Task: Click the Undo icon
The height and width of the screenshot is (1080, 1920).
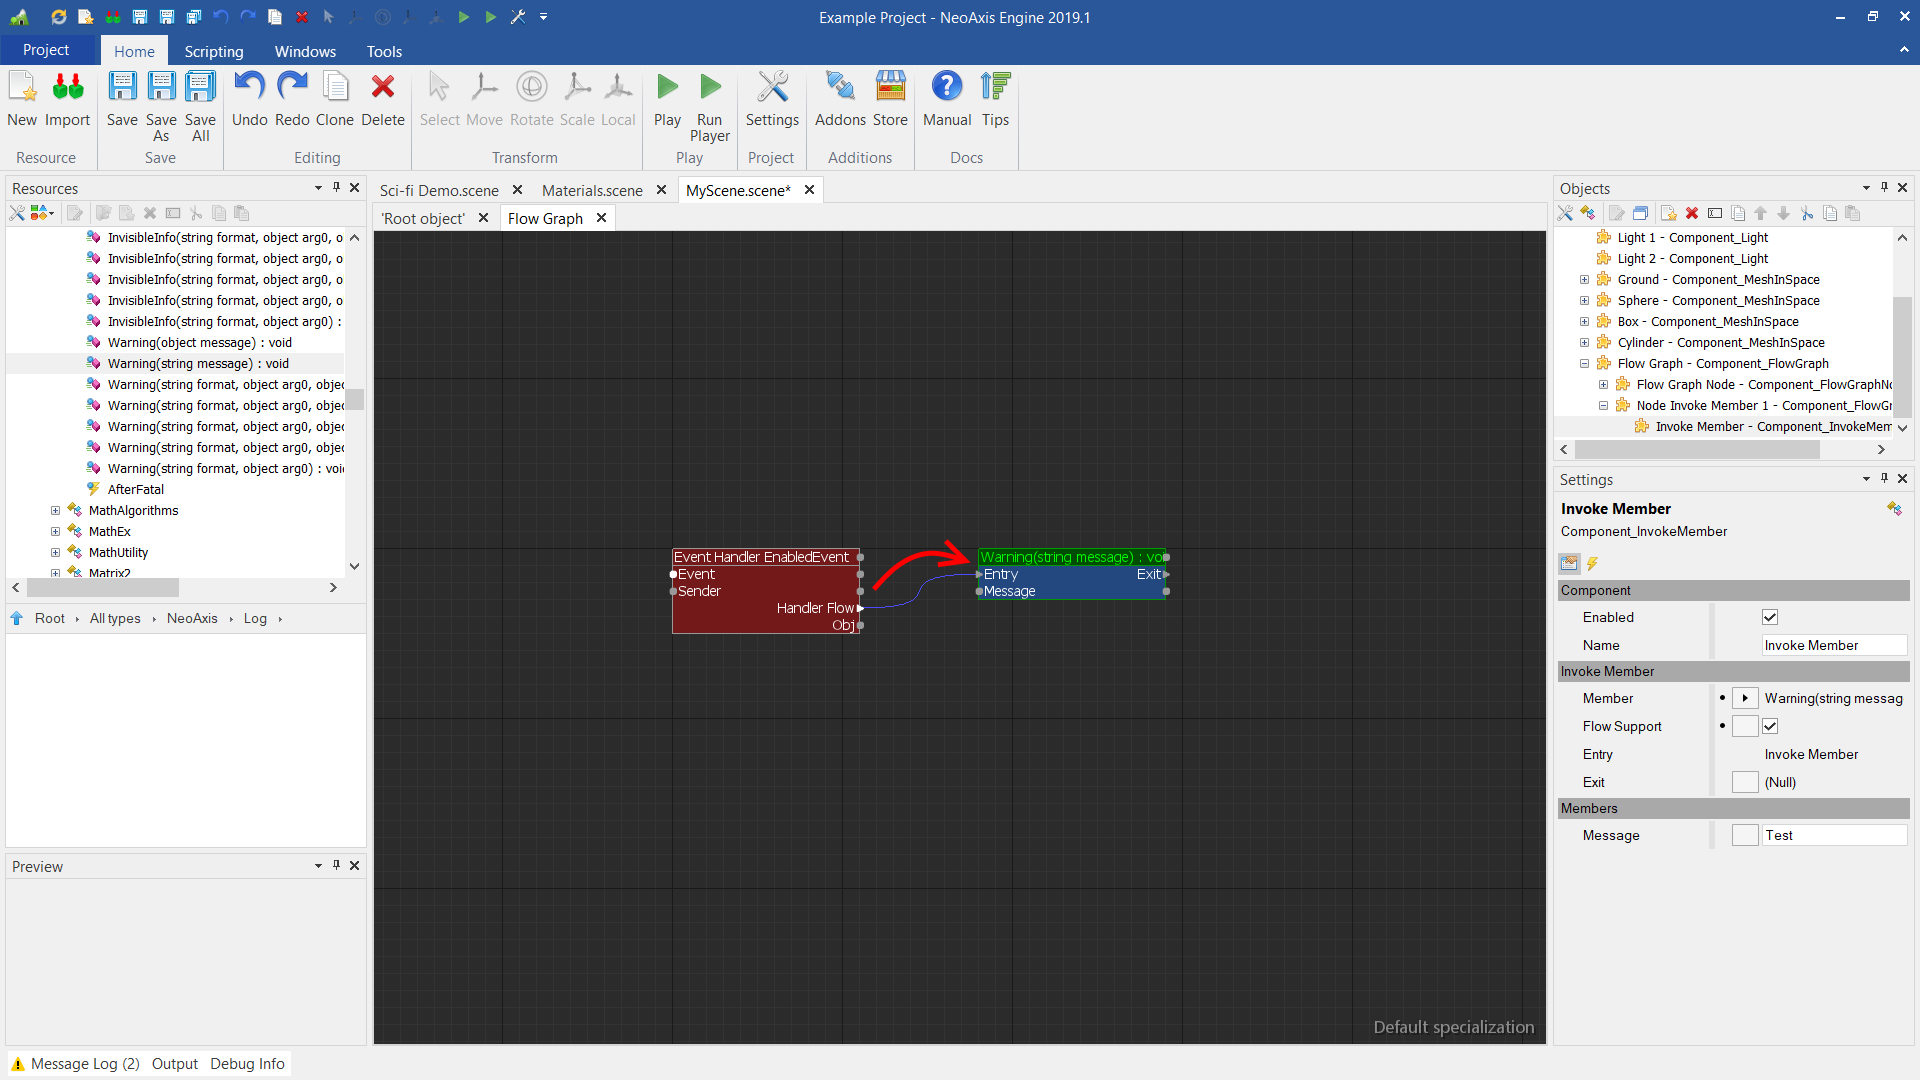Action: click(x=249, y=88)
